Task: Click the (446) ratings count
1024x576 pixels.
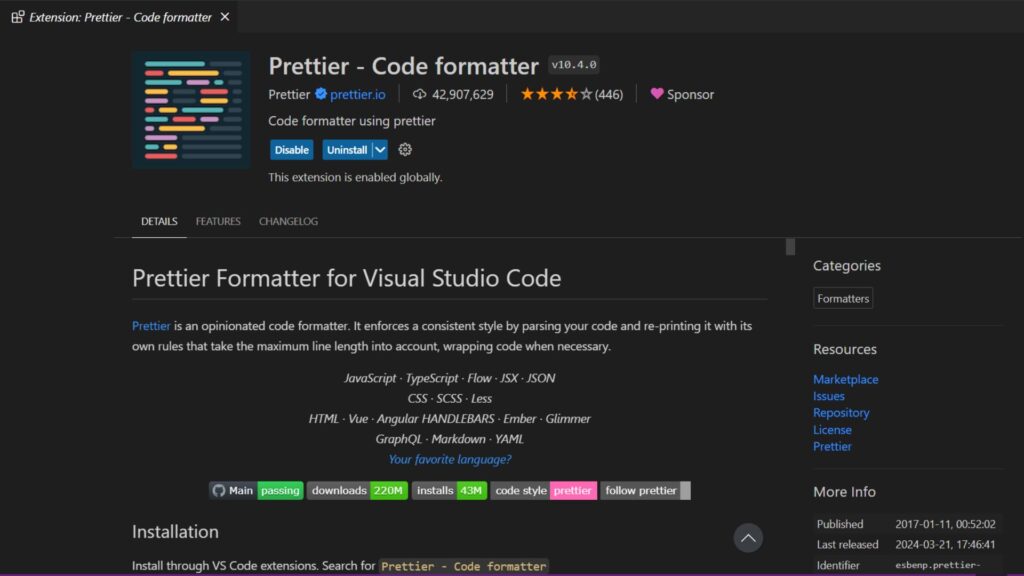Action: pos(609,94)
